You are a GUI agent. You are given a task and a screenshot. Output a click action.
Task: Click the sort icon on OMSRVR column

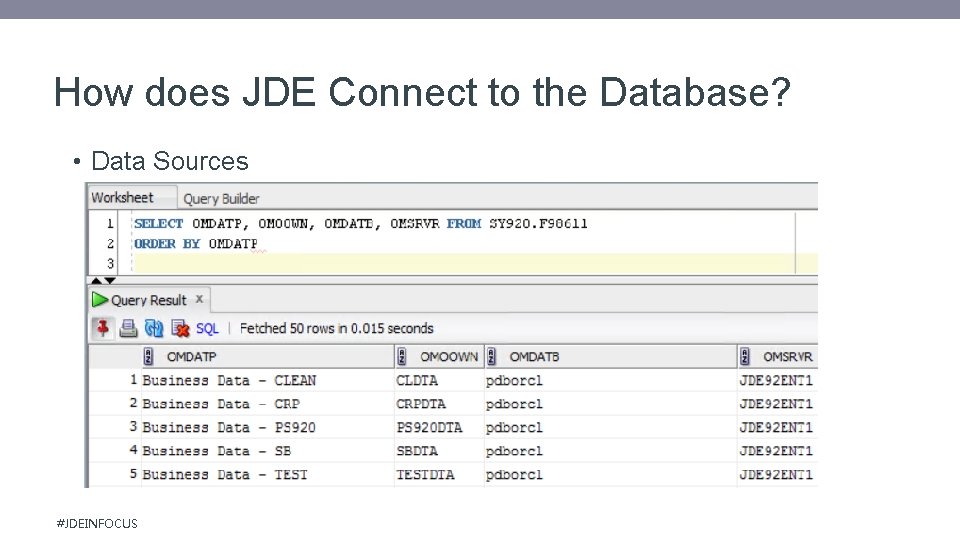point(745,357)
